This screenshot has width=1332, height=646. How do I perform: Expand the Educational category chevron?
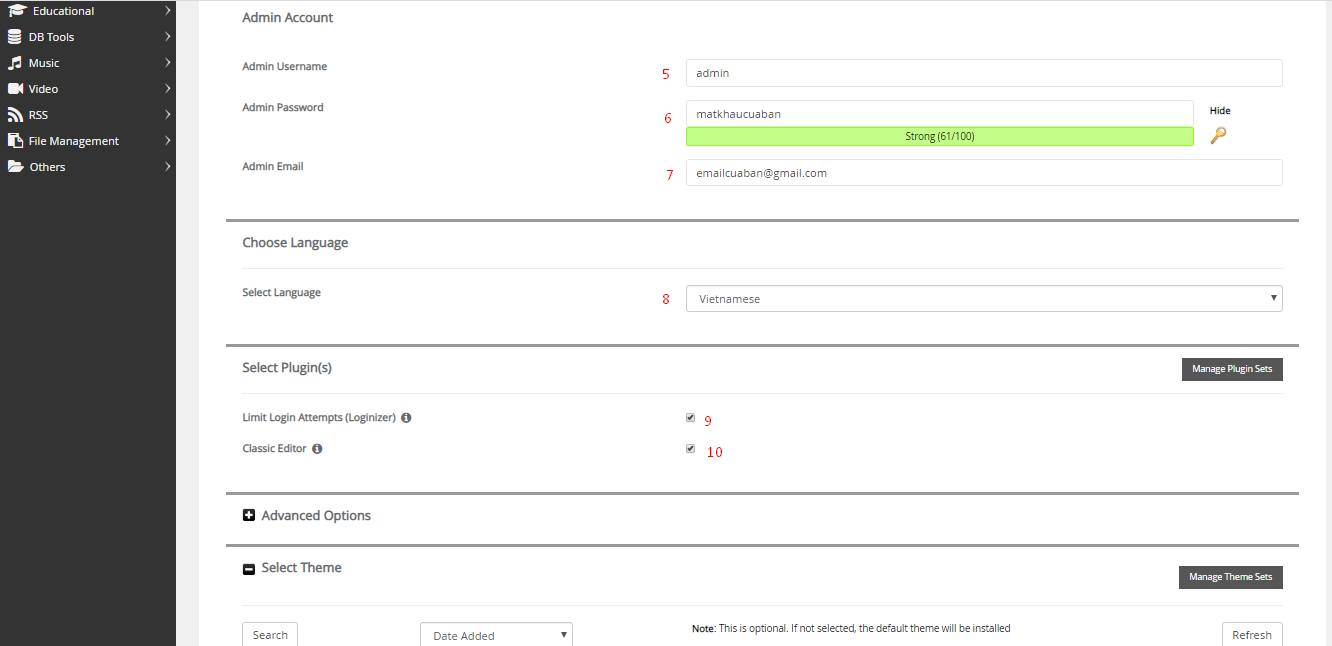point(168,11)
